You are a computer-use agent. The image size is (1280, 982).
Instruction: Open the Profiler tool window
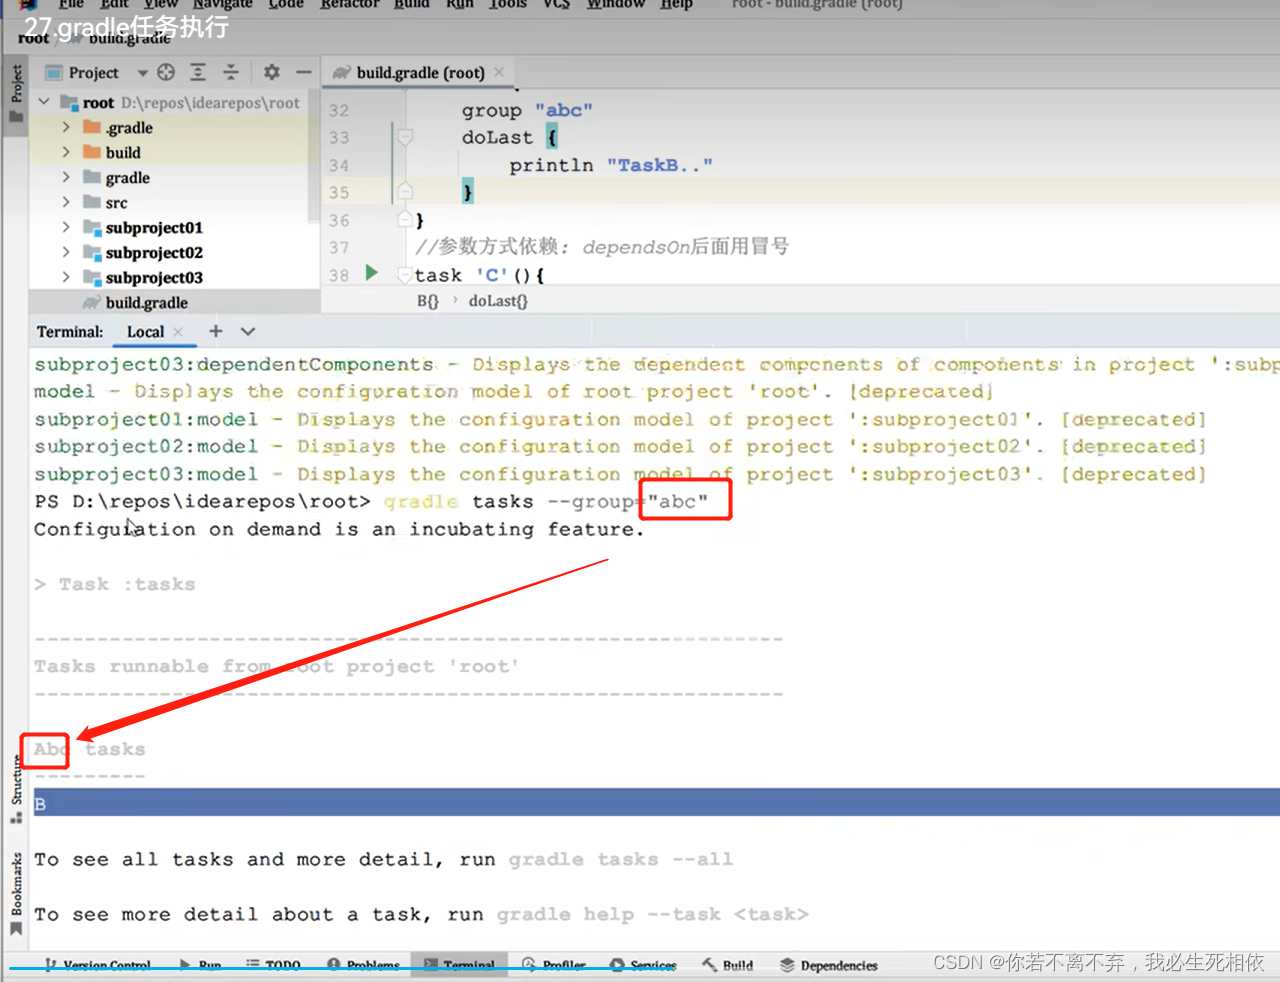[553, 965]
